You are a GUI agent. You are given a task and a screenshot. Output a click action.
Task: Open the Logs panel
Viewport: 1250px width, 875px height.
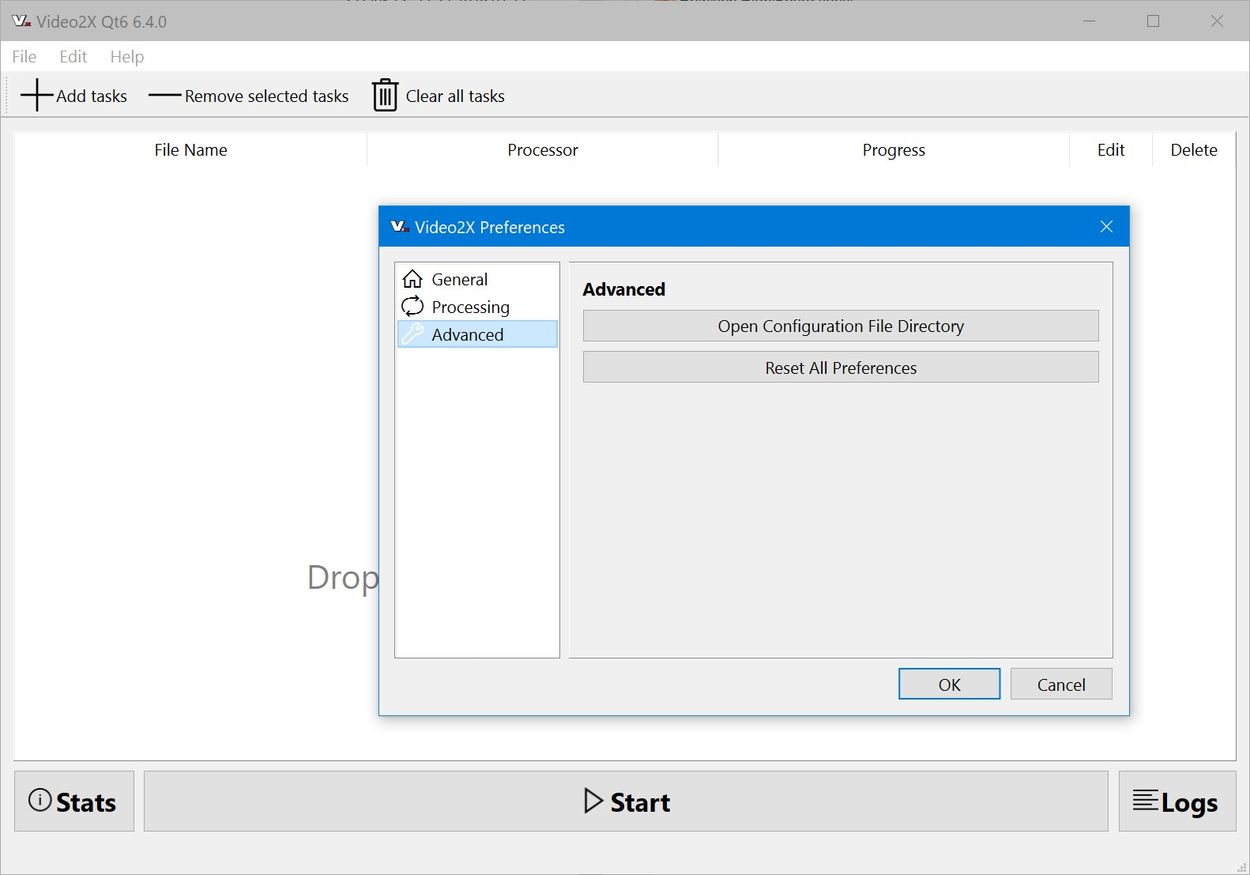pyautogui.click(x=1177, y=801)
